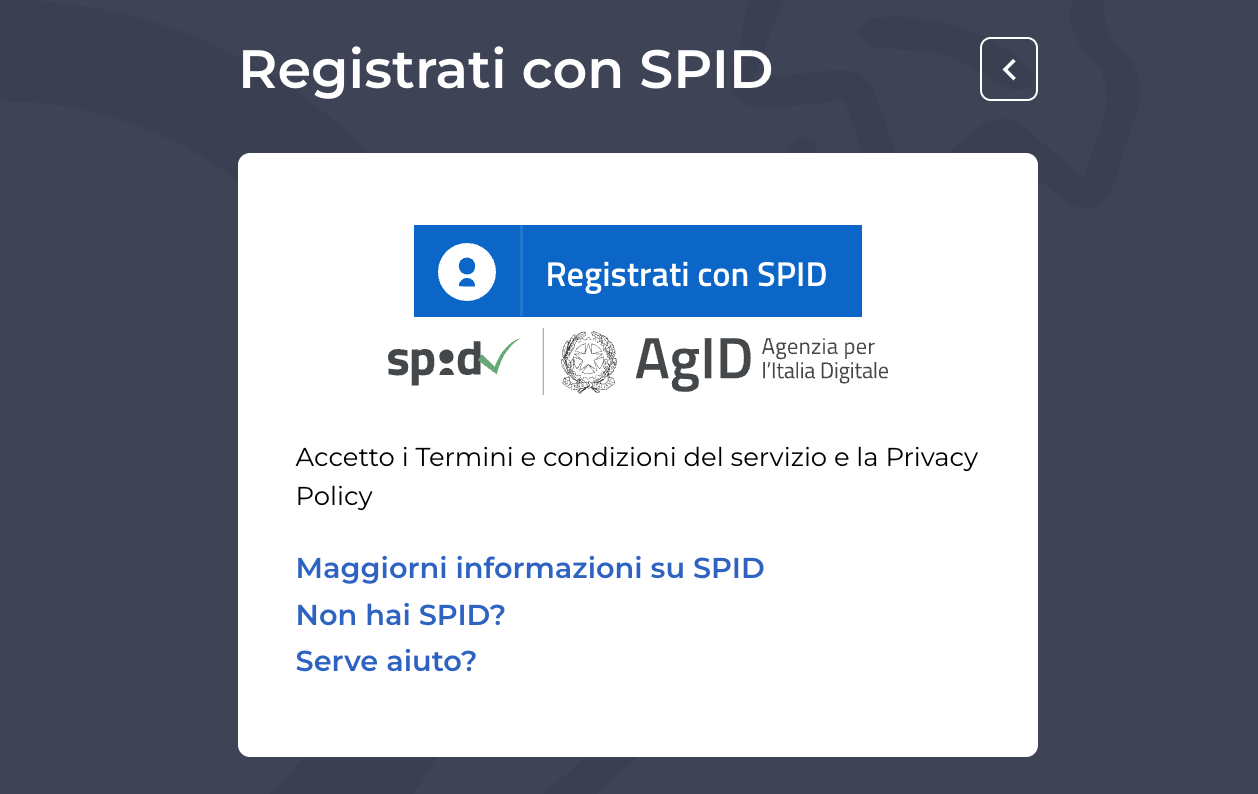This screenshot has width=1258, height=794.
Task: Click the word 'Accetto' in the card
Action: click(345, 457)
